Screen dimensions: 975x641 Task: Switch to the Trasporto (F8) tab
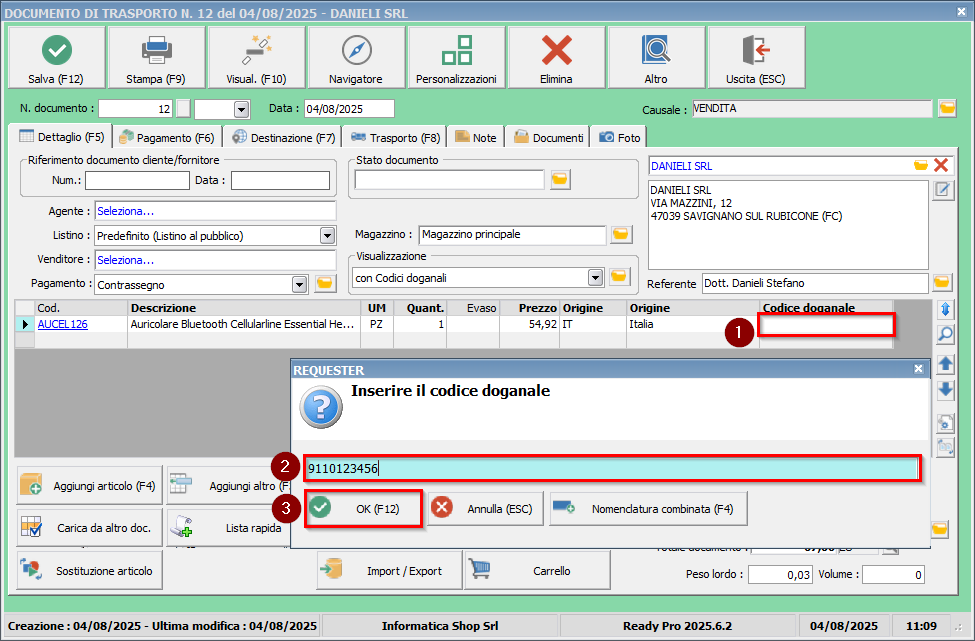tap(394, 137)
